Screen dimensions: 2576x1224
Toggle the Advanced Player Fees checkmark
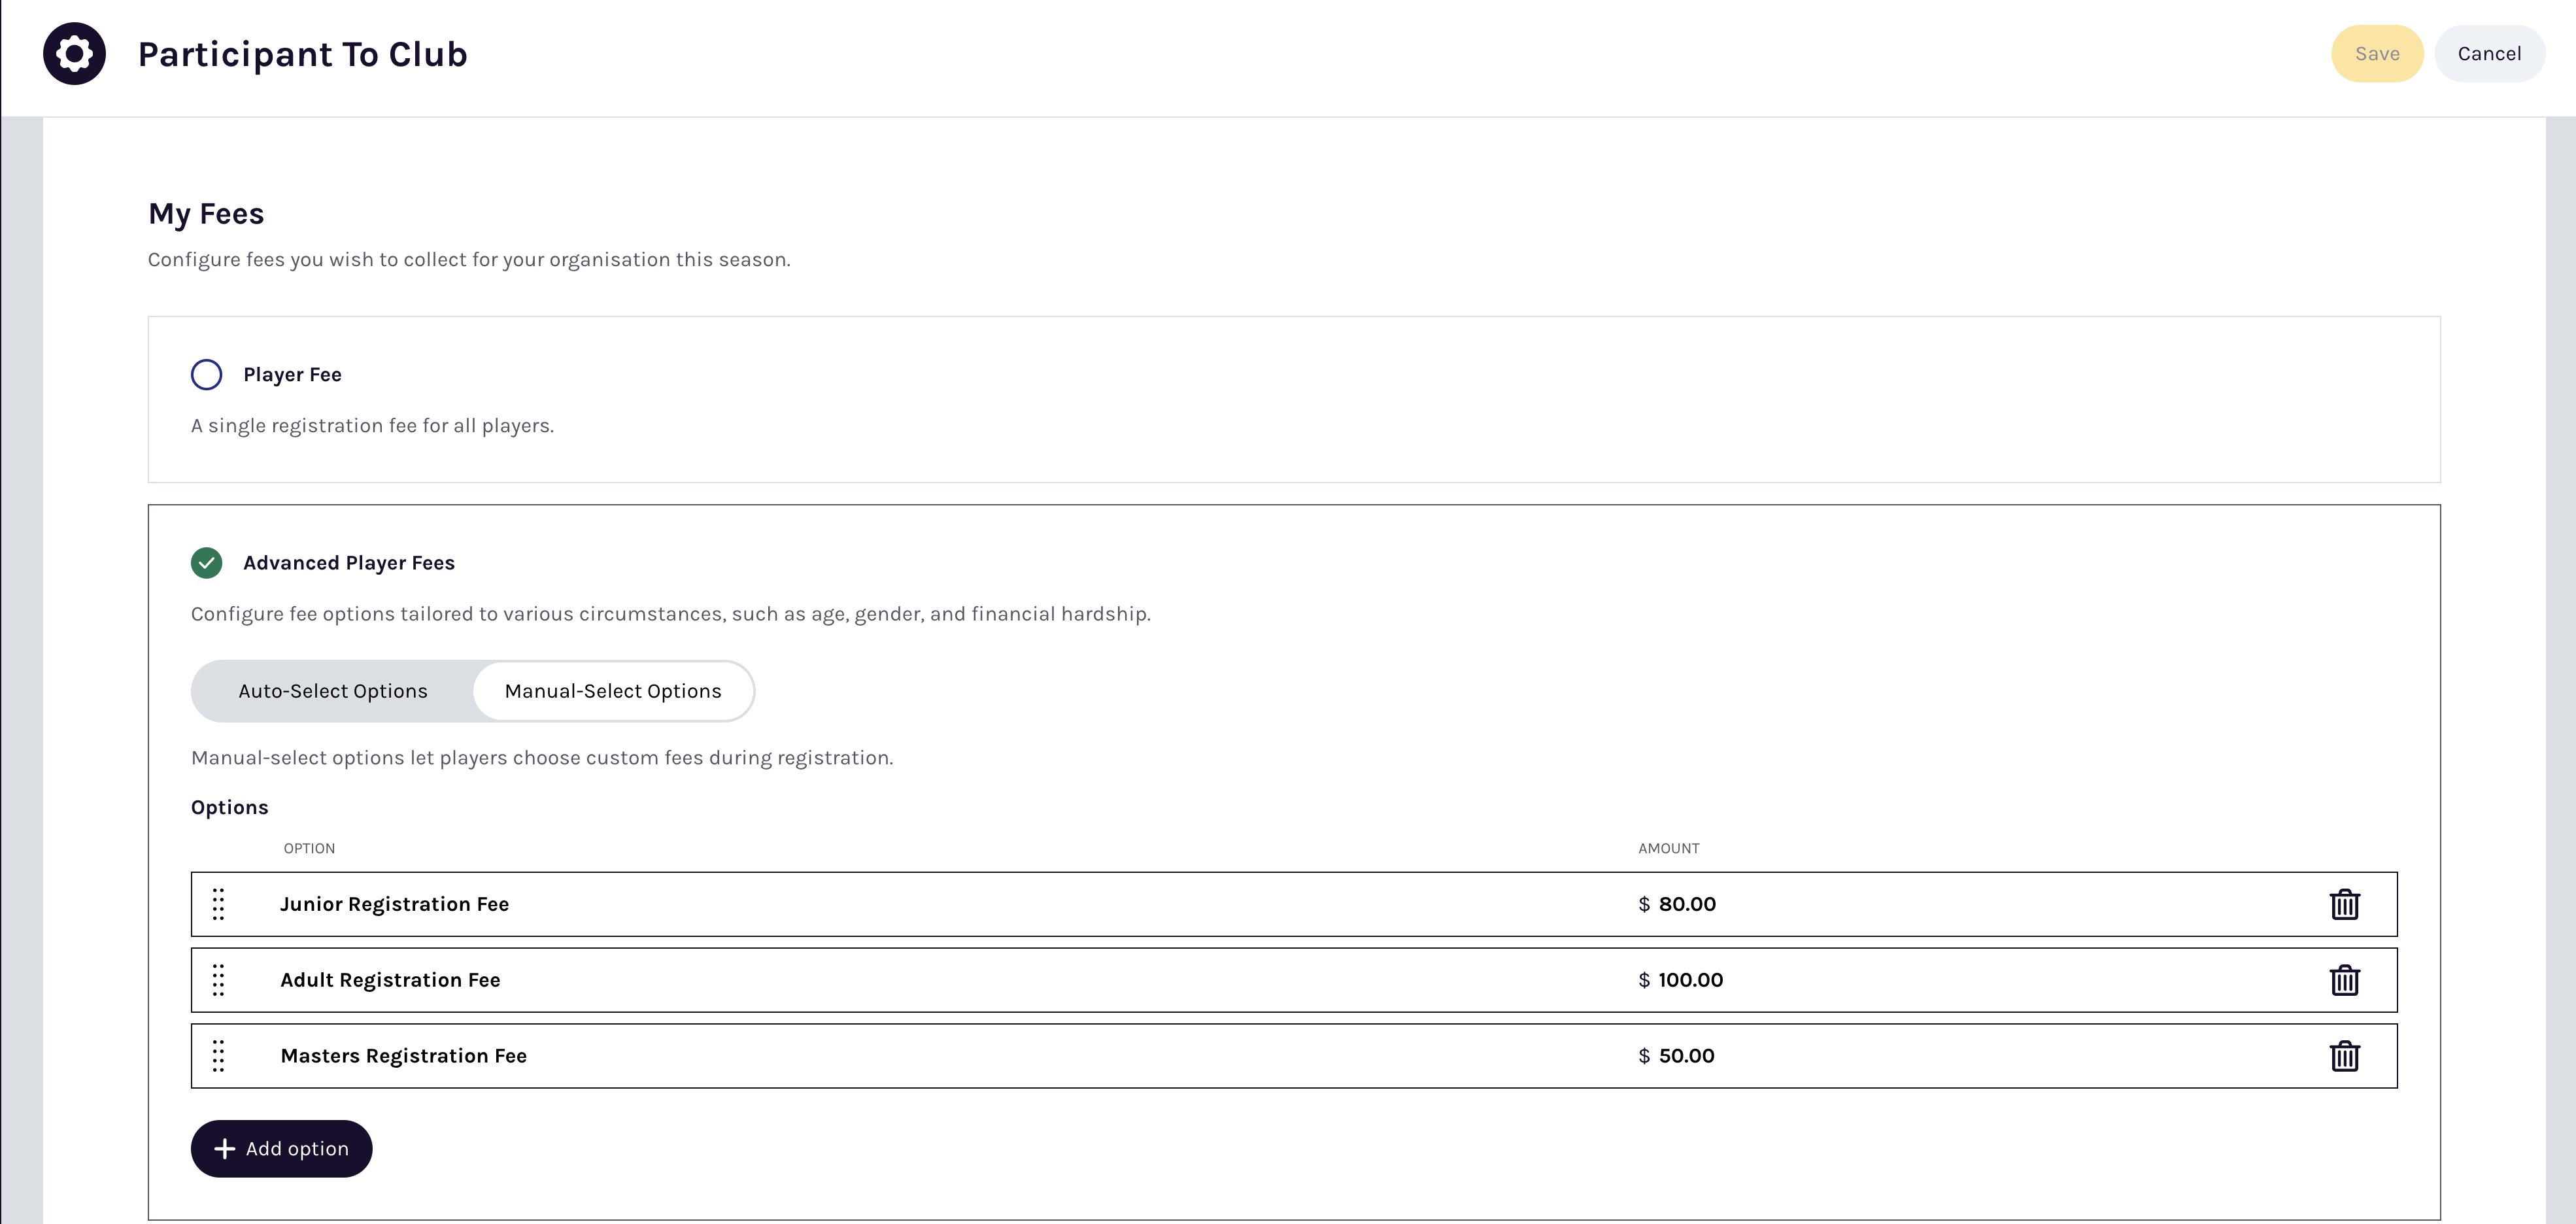coord(206,563)
